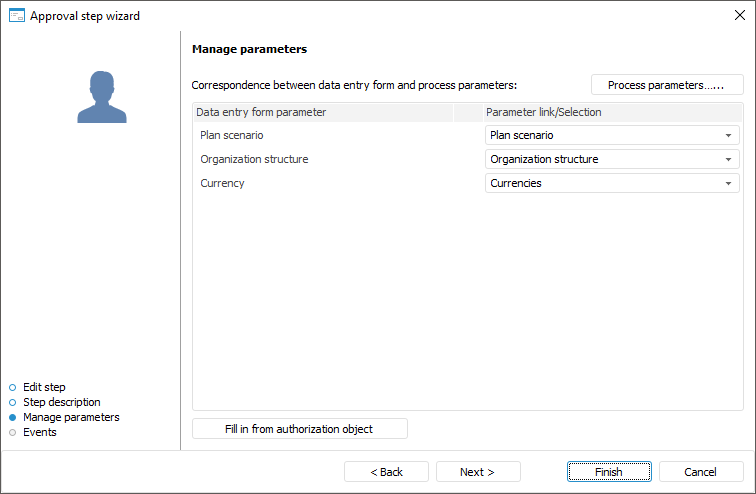756x494 pixels.
Task: Click the wizard window icon in title bar
Action: 16,15
